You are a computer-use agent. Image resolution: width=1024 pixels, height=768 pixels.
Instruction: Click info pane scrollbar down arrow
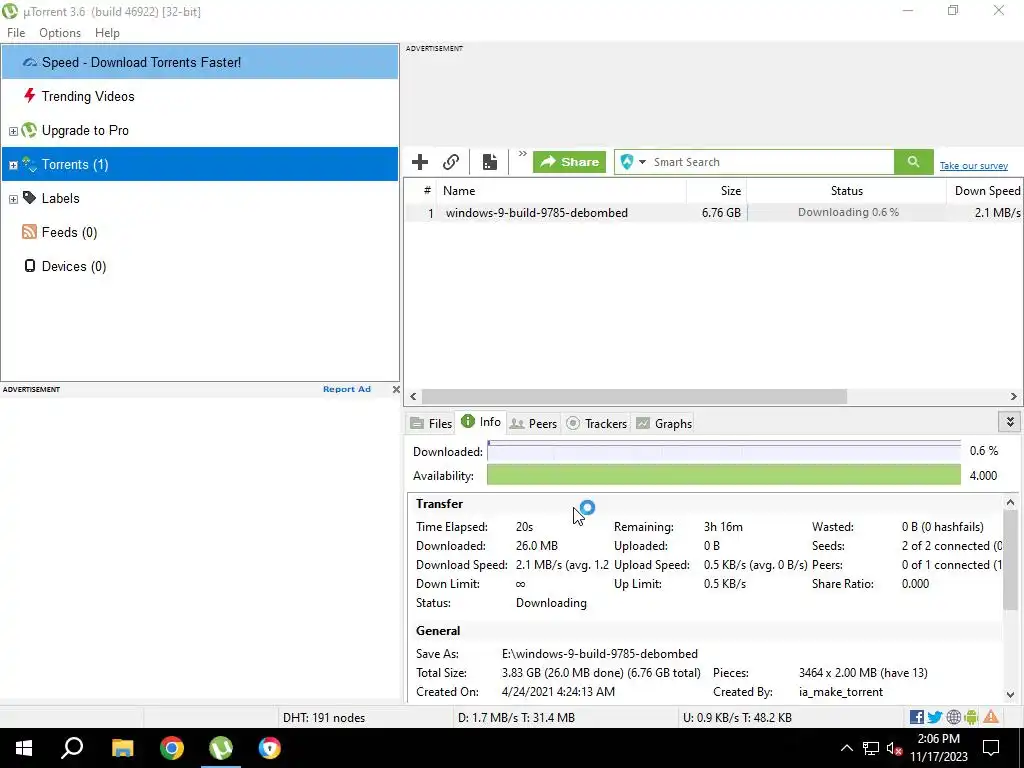(x=1010, y=695)
